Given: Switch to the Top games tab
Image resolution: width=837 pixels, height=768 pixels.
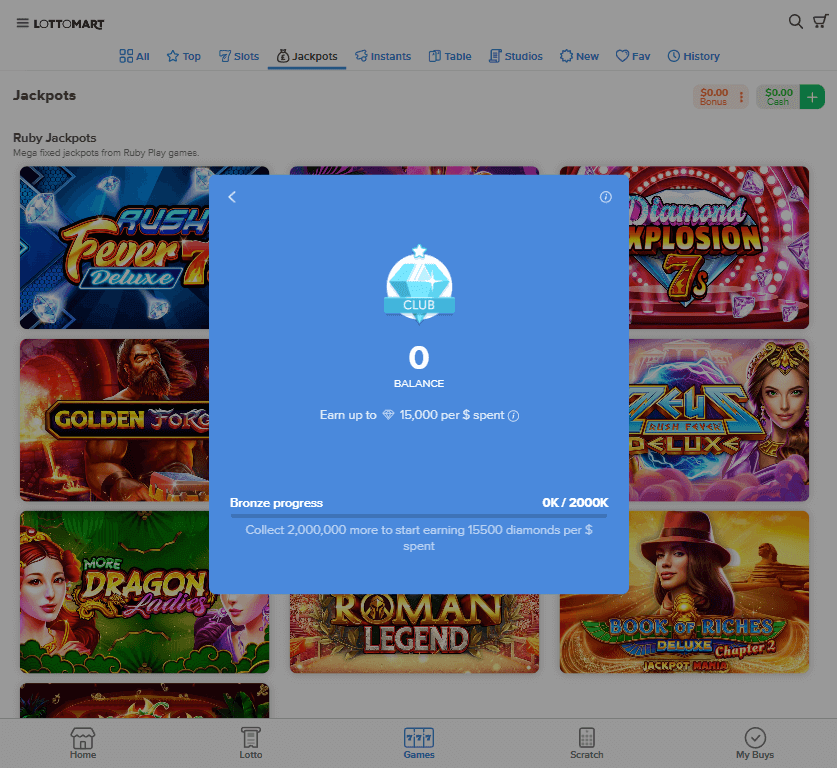Looking at the screenshot, I should (x=184, y=56).
